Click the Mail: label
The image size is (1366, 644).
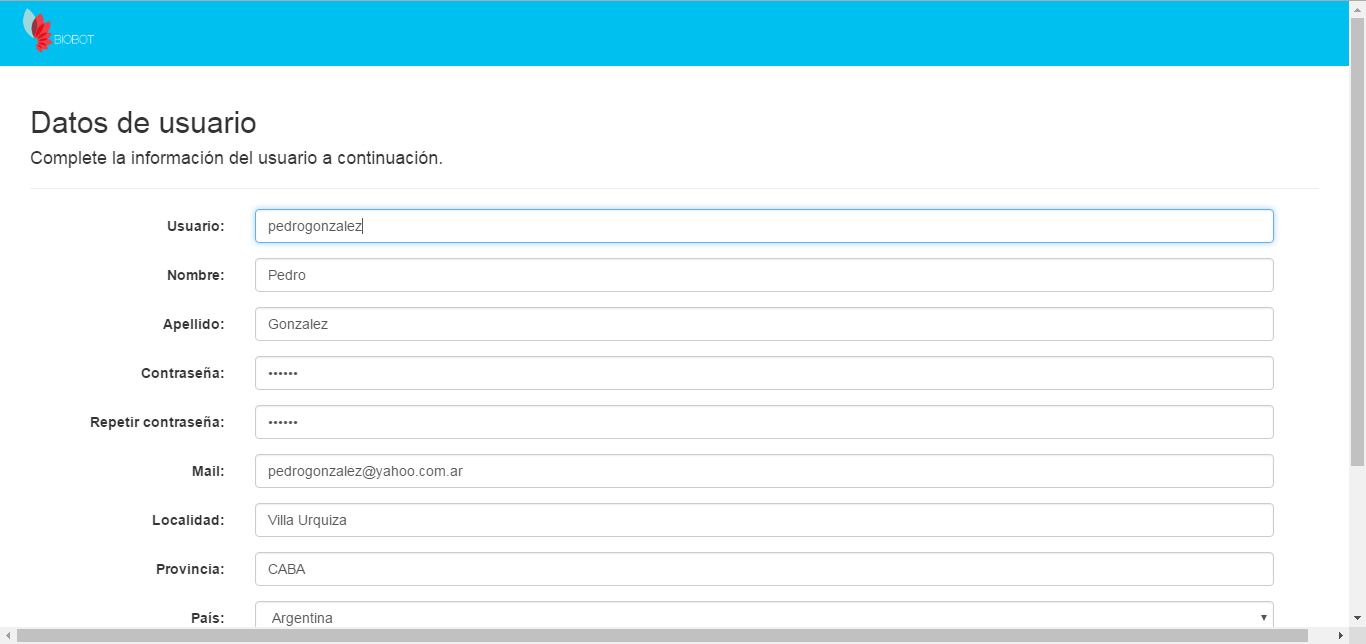point(208,471)
